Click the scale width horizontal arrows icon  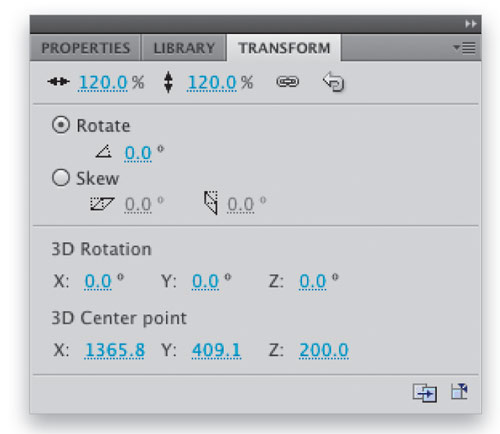tap(58, 81)
